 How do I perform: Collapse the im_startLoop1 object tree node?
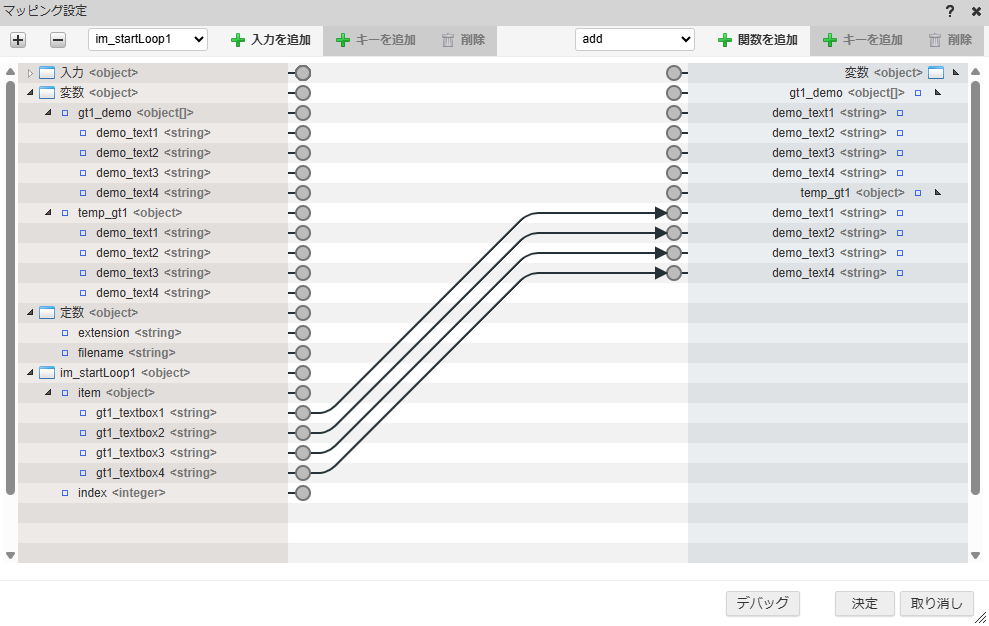[30, 373]
